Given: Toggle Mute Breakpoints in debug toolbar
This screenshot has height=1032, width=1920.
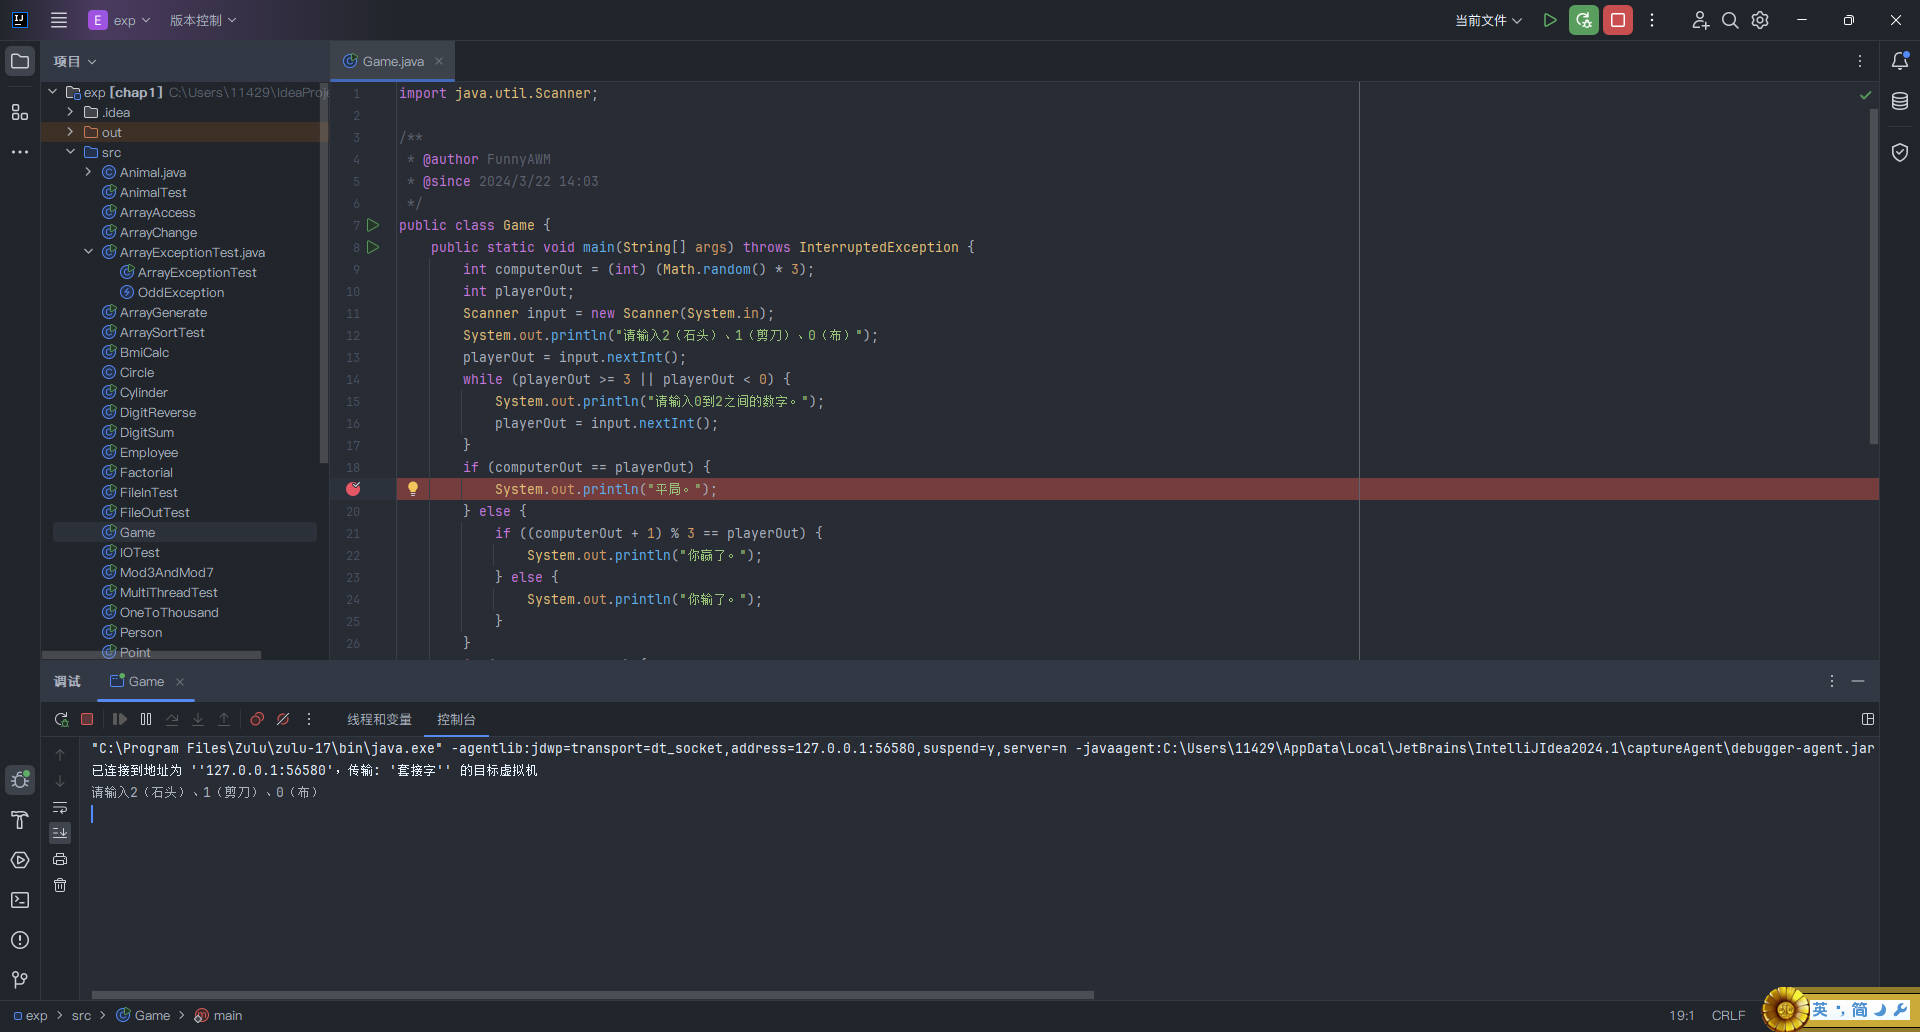Looking at the screenshot, I should [283, 719].
